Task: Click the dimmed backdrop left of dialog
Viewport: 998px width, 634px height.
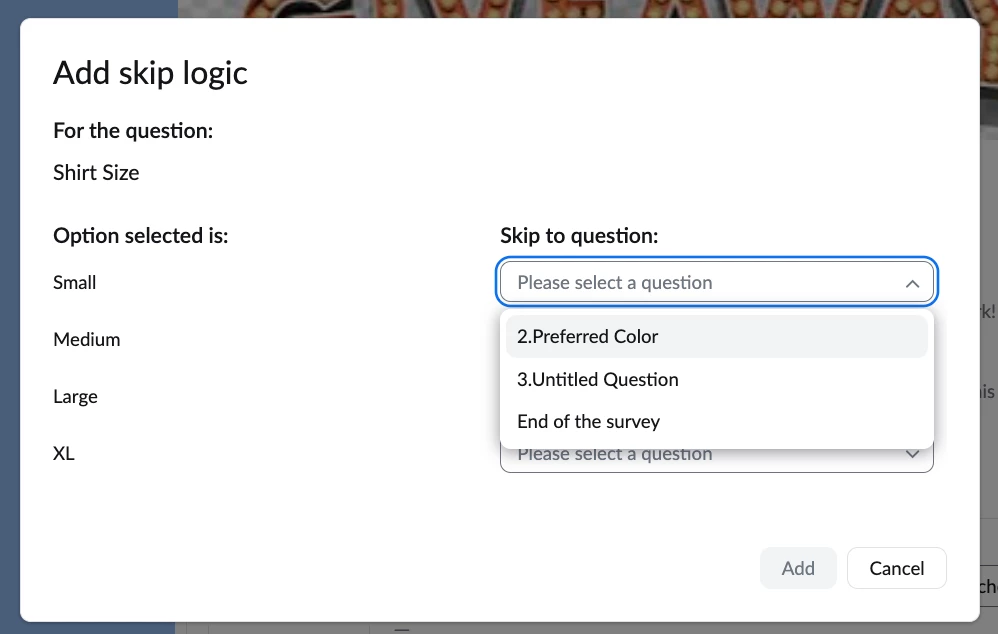Action: (9, 300)
